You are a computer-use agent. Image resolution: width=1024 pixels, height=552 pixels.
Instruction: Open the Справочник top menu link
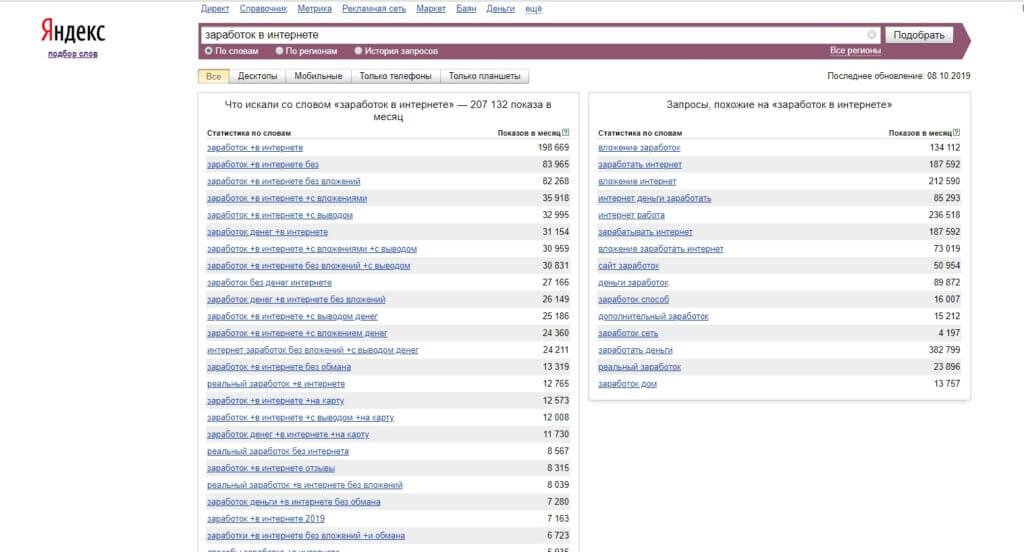point(263,8)
